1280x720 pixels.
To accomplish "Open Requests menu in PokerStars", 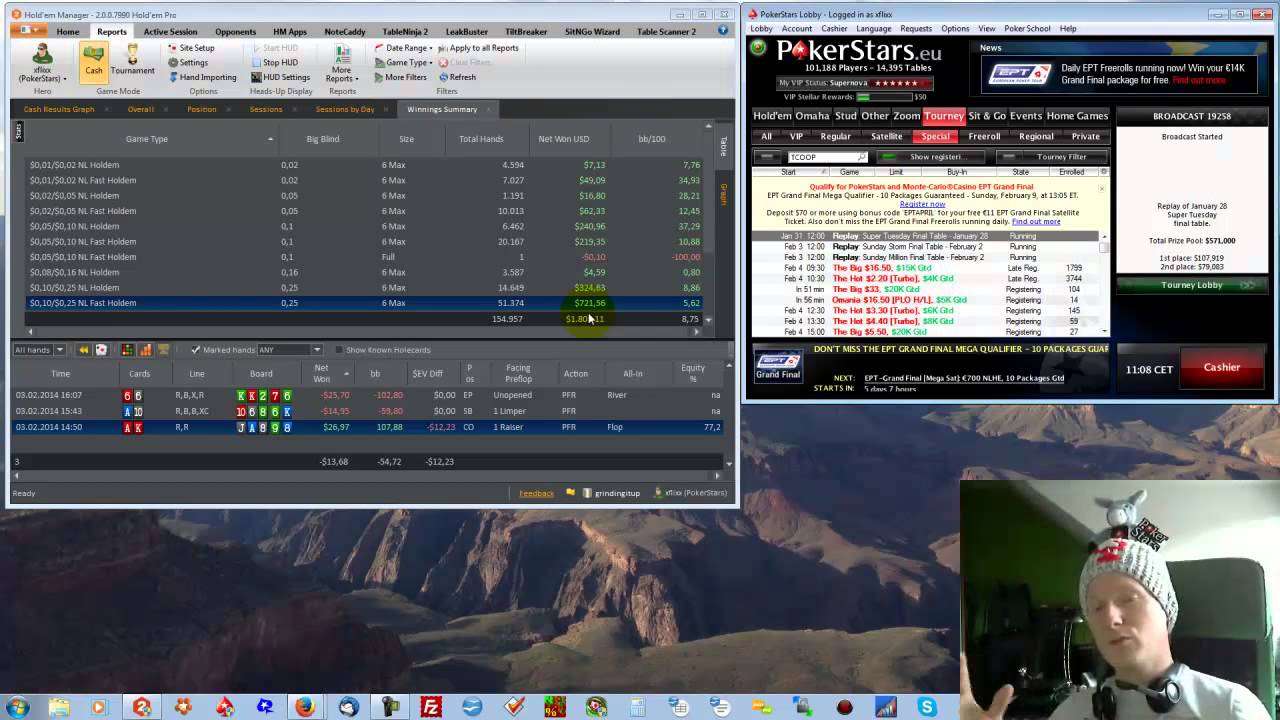I will [915, 29].
